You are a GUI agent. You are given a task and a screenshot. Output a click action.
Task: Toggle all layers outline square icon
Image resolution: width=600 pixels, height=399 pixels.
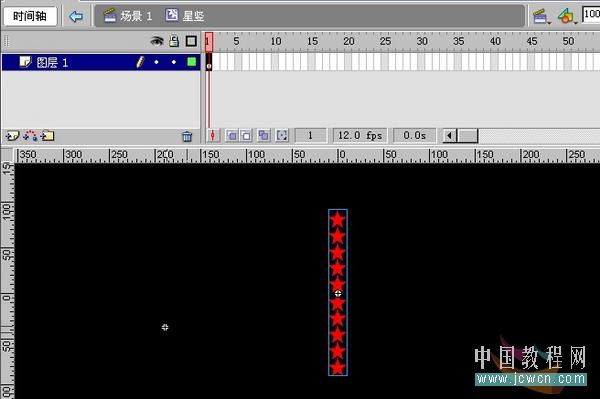click(191, 41)
